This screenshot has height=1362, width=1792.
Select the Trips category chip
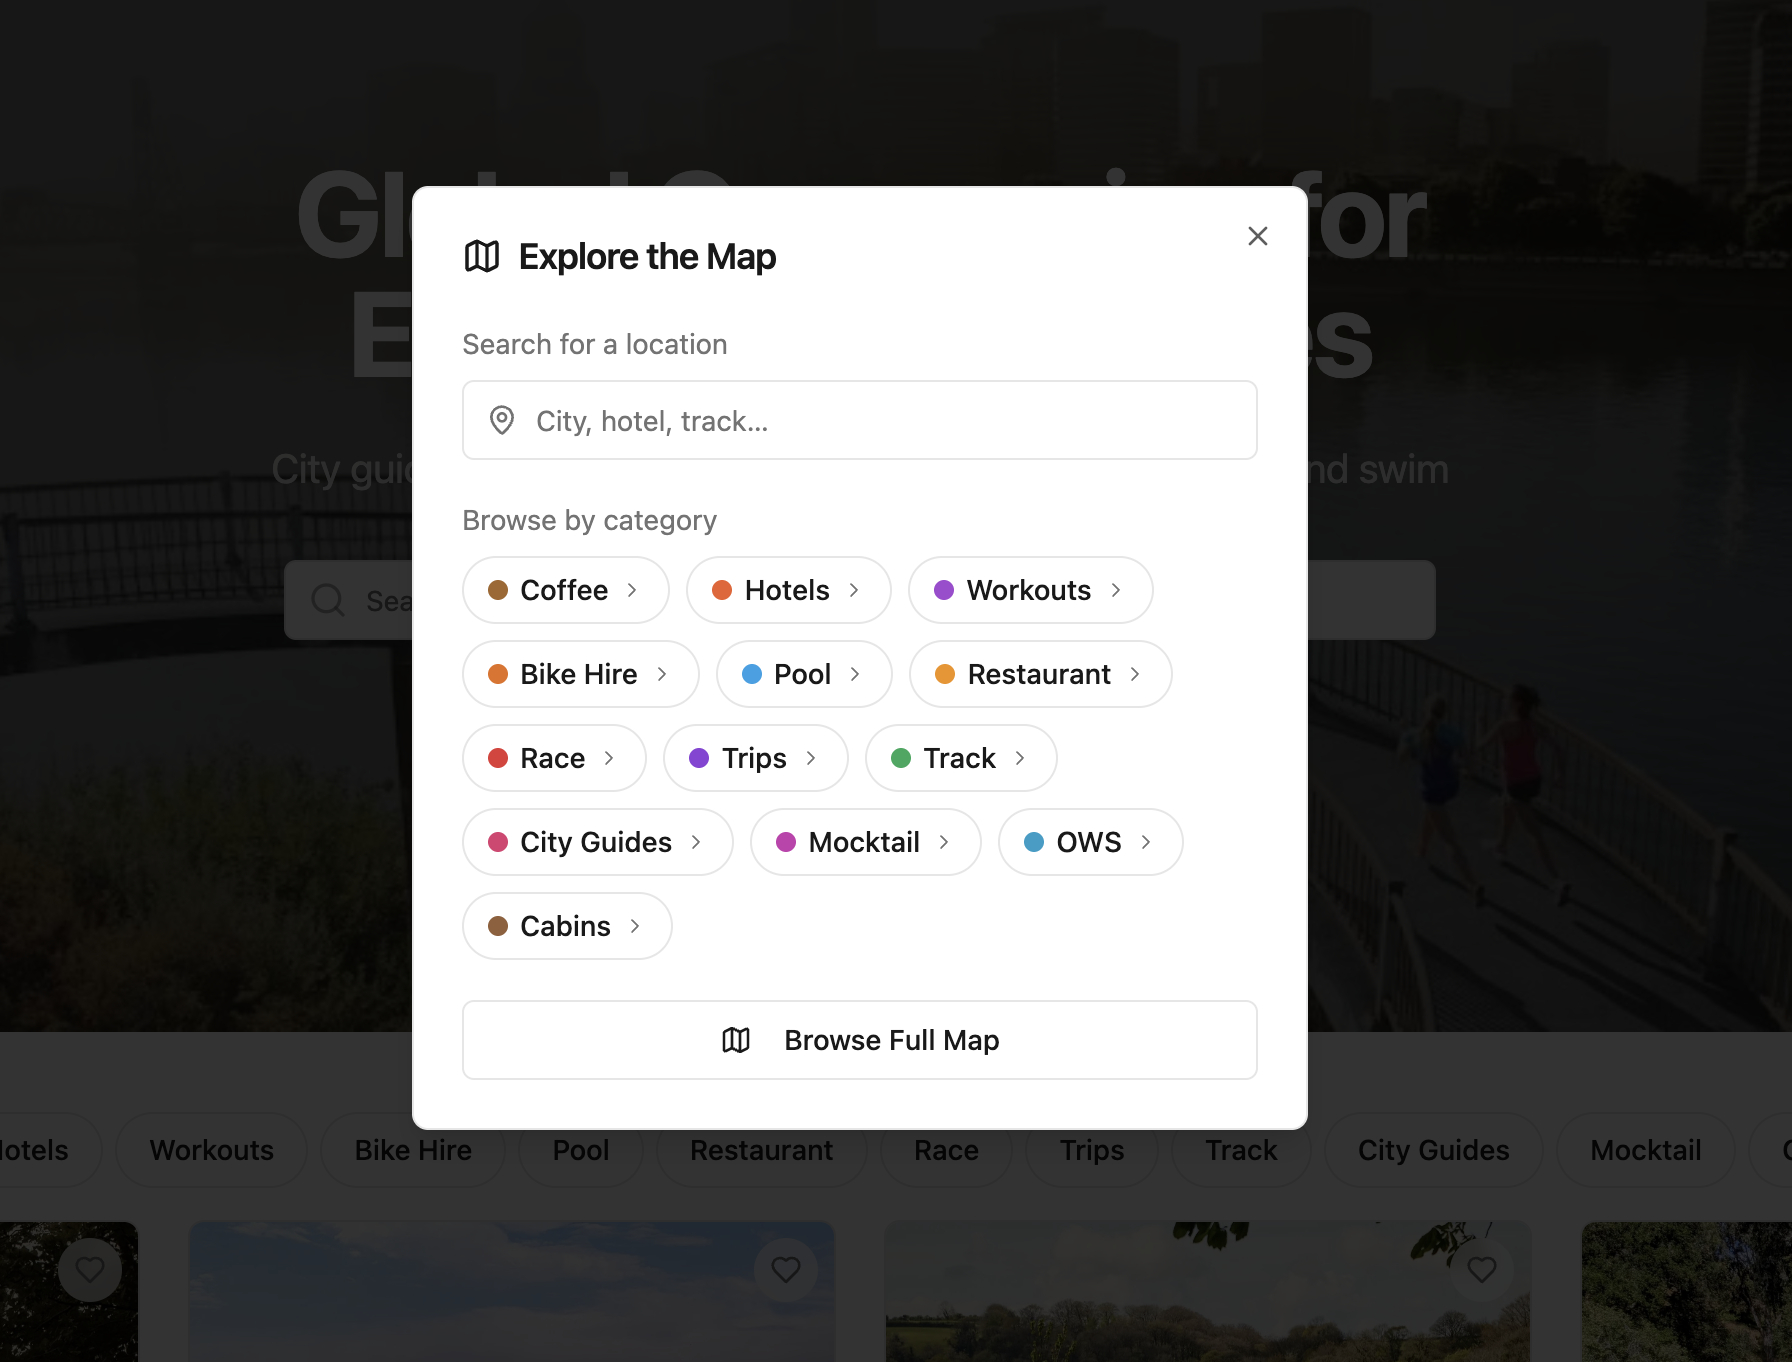pos(756,758)
